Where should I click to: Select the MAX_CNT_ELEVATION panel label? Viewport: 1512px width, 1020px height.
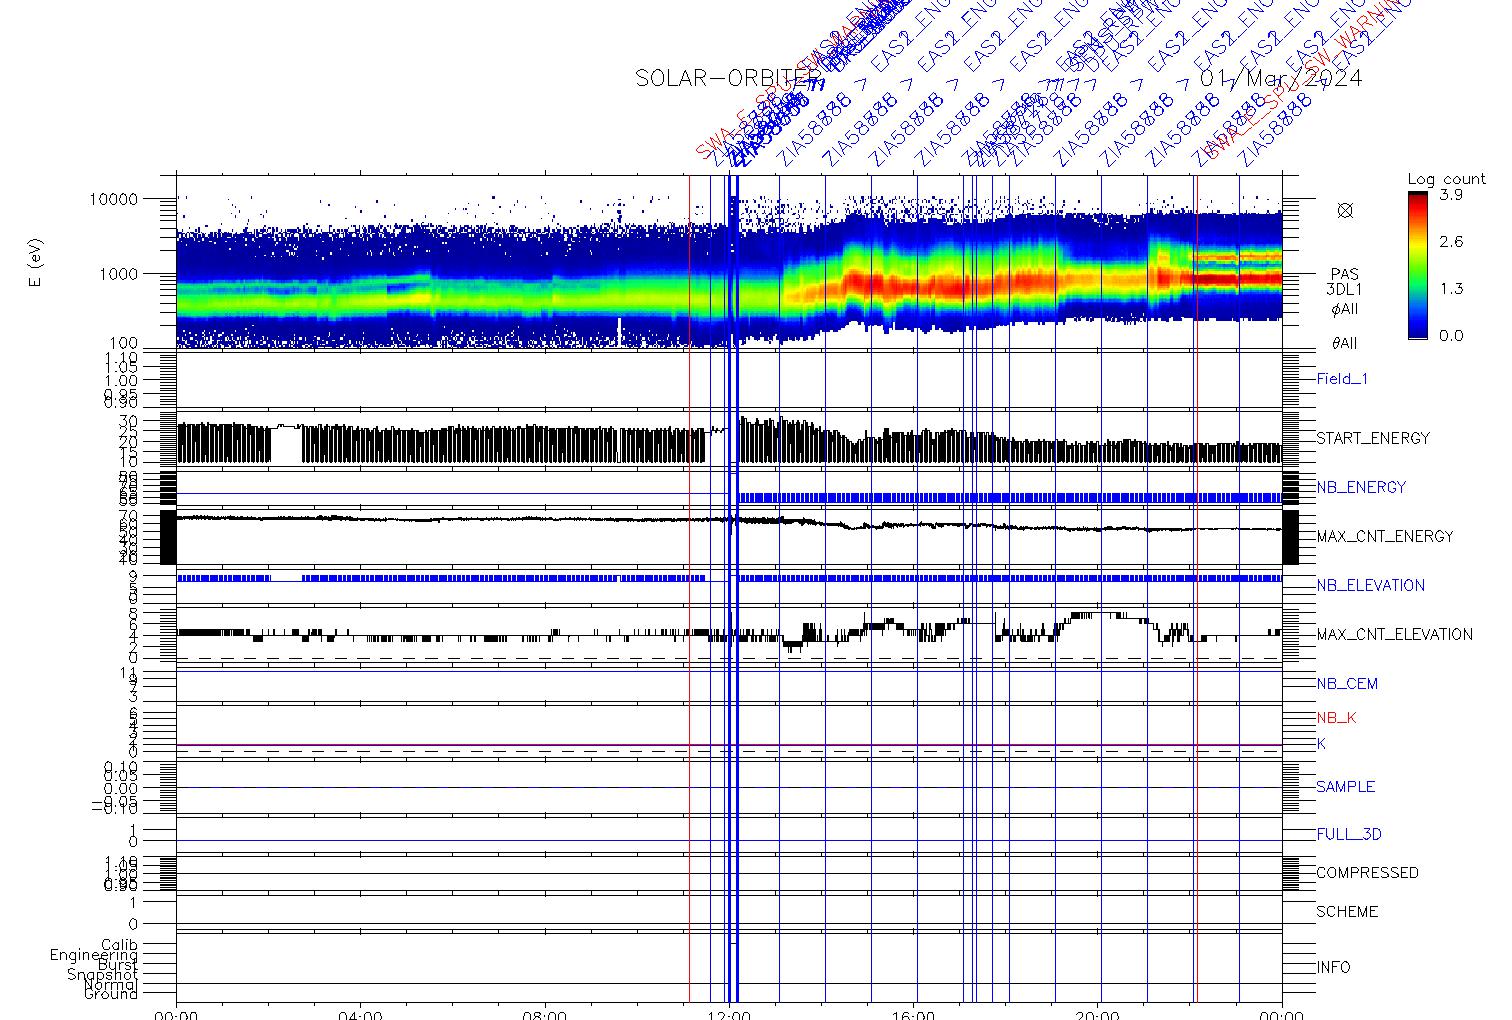[x=1394, y=634]
